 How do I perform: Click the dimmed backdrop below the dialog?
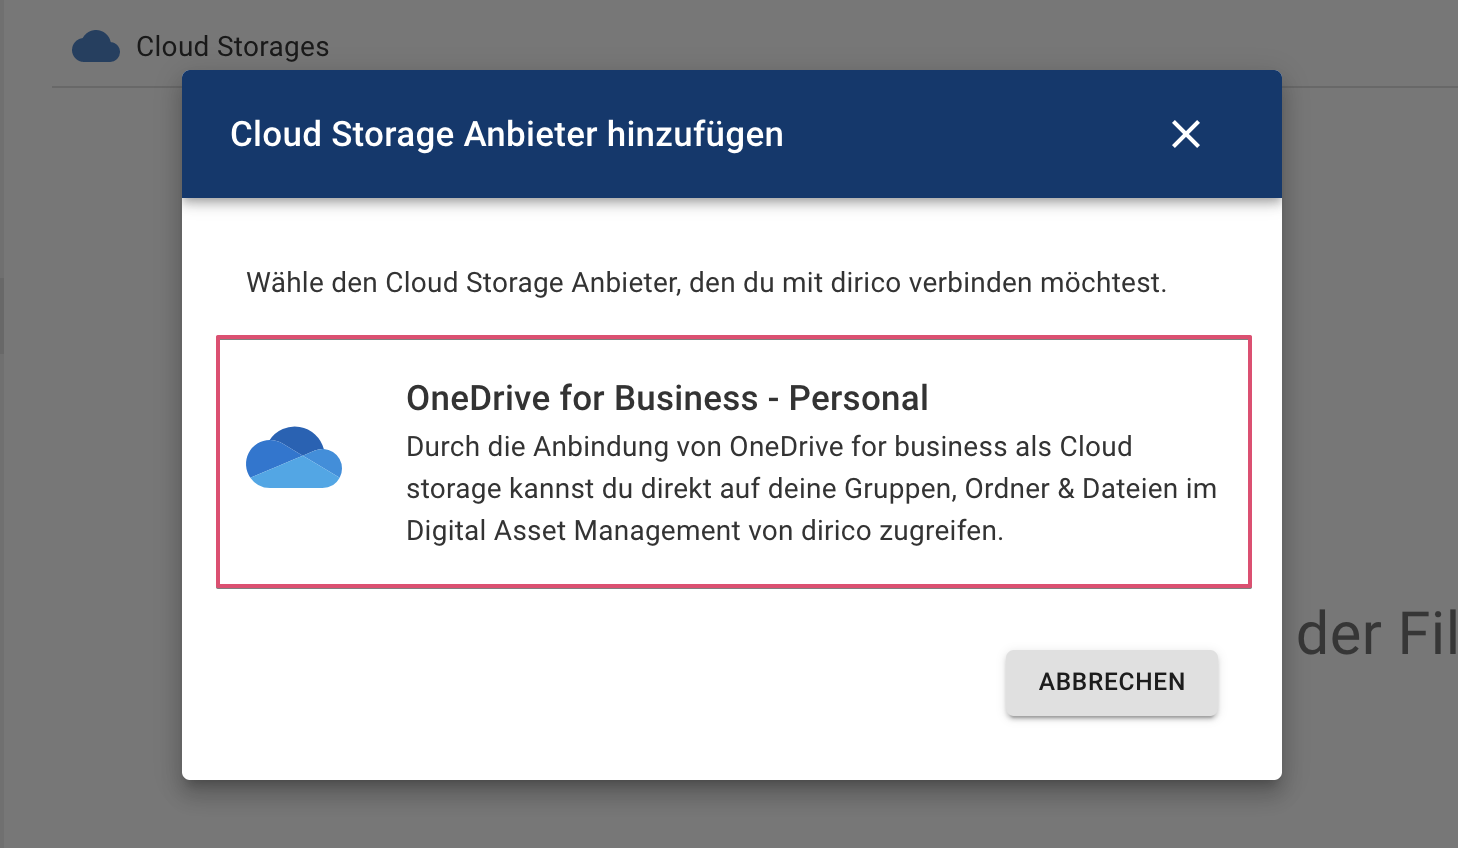click(x=730, y=815)
